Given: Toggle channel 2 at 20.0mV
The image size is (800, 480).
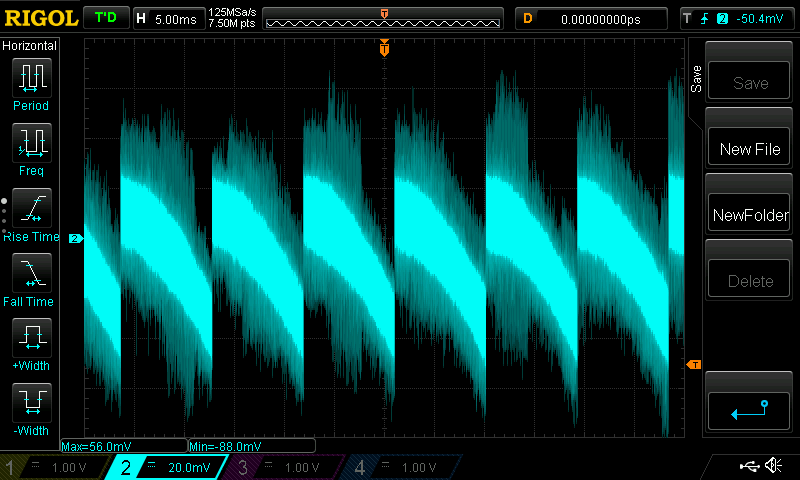Looking at the screenshot, I should 170,467.
